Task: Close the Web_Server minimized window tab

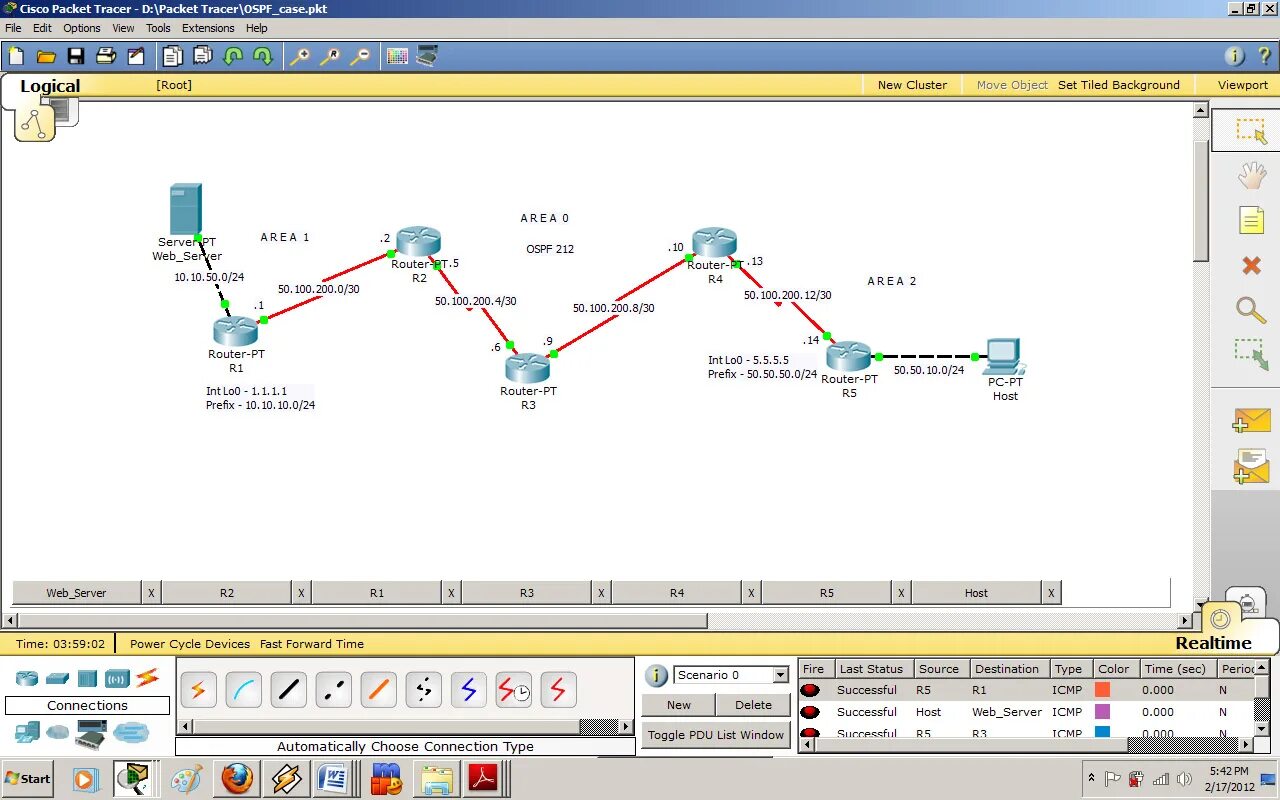Action: (151, 593)
